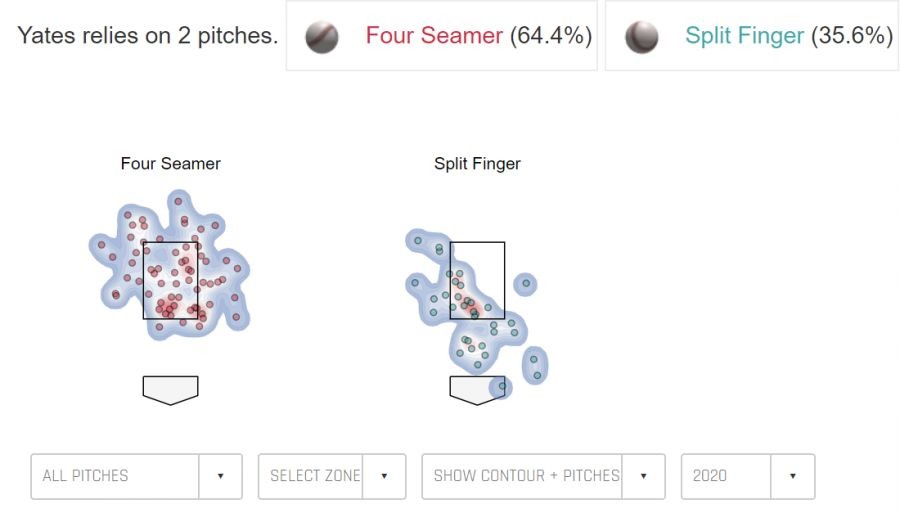The image size is (900, 513).
Task: Click the arrow on the All Pitches selector
Action: 220,476
